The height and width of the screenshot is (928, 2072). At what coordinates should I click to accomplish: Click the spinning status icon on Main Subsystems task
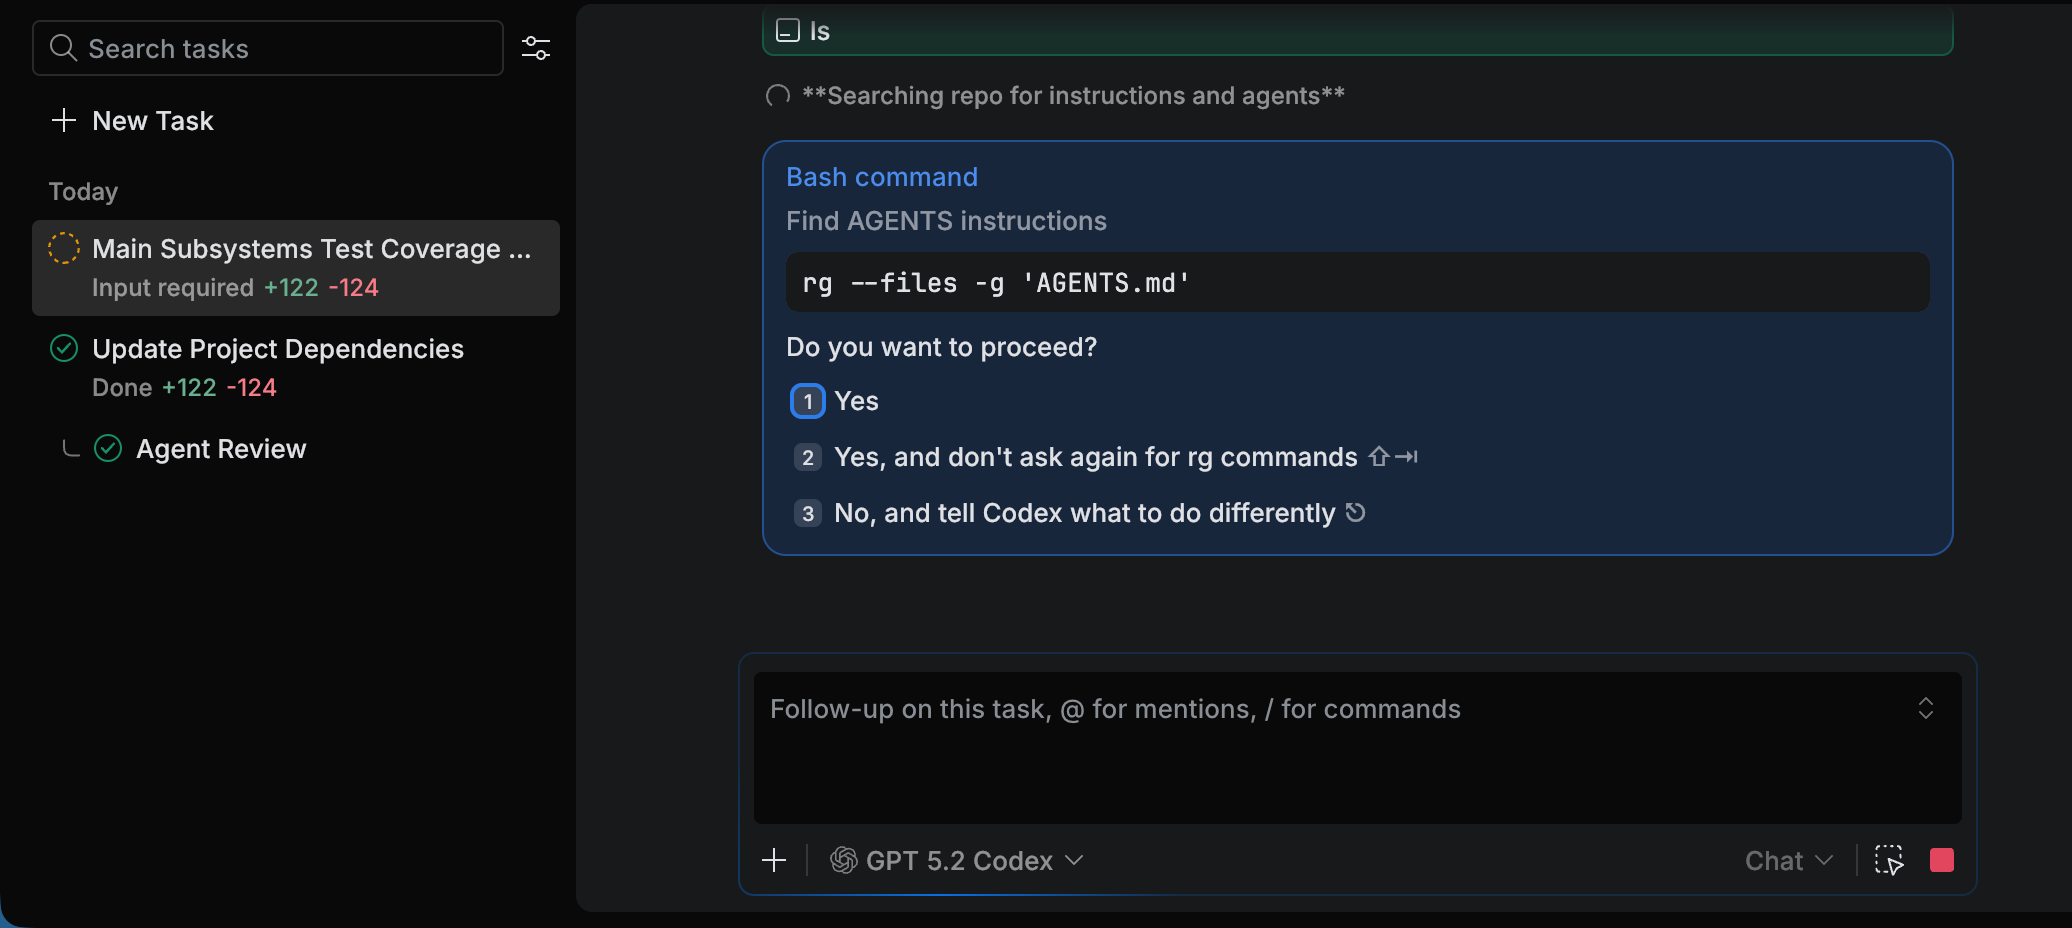[x=63, y=248]
